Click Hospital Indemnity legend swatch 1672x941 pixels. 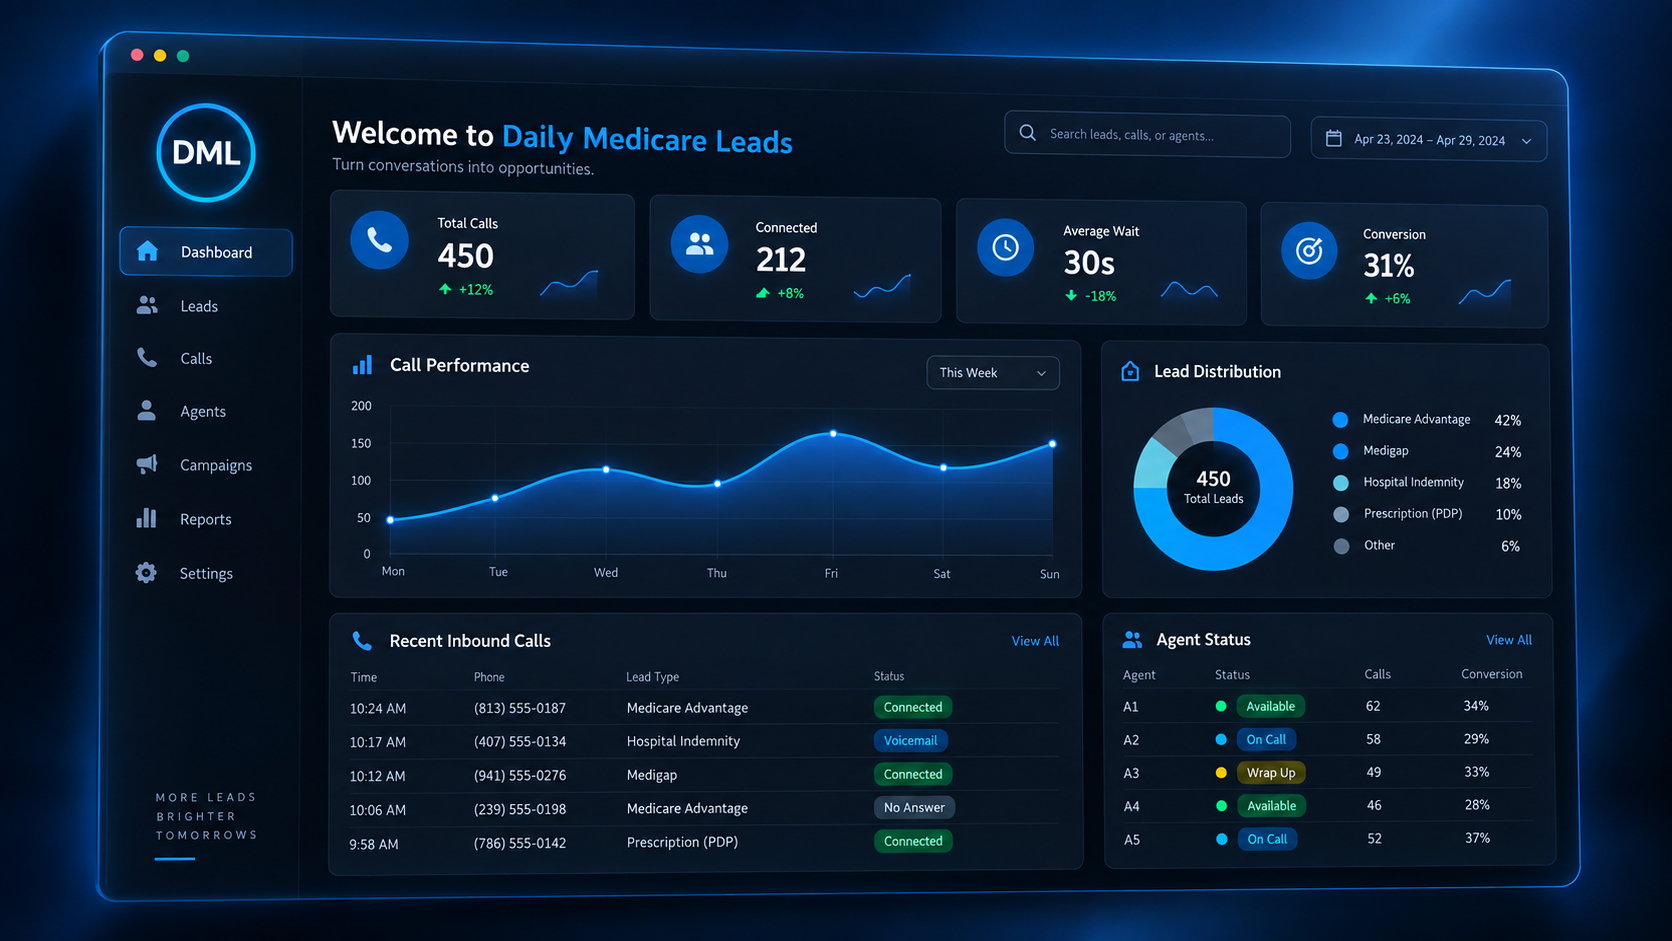(1341, 483)
